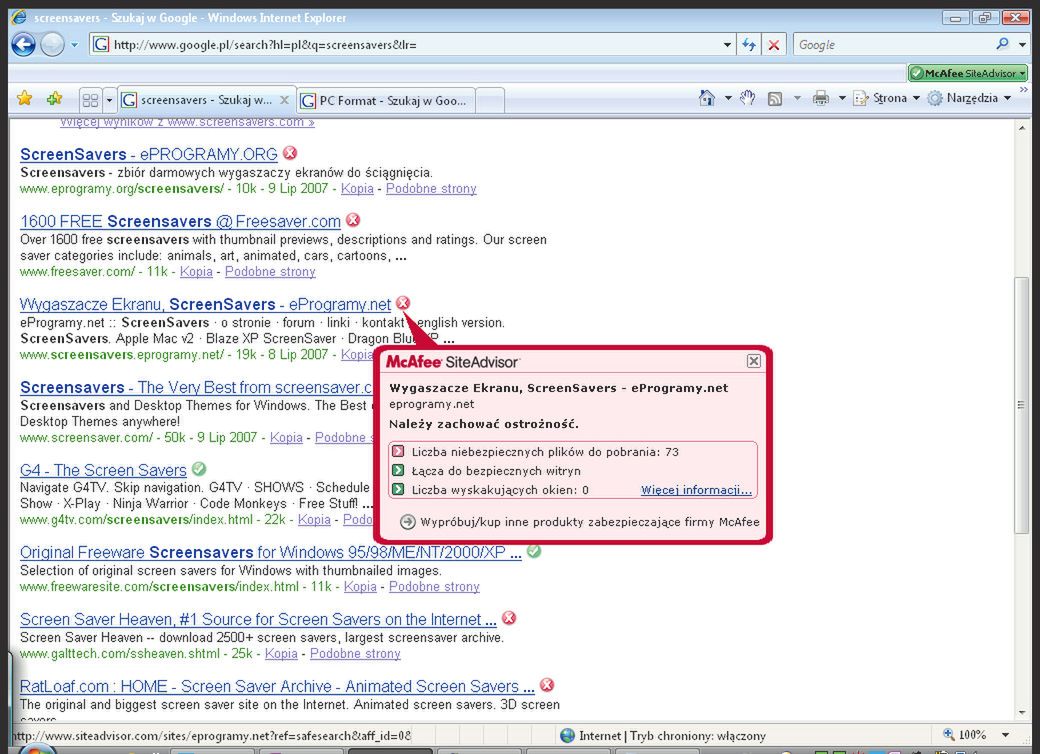
Task: Click green check icon next to G4 result
Action: click(199, 469)
